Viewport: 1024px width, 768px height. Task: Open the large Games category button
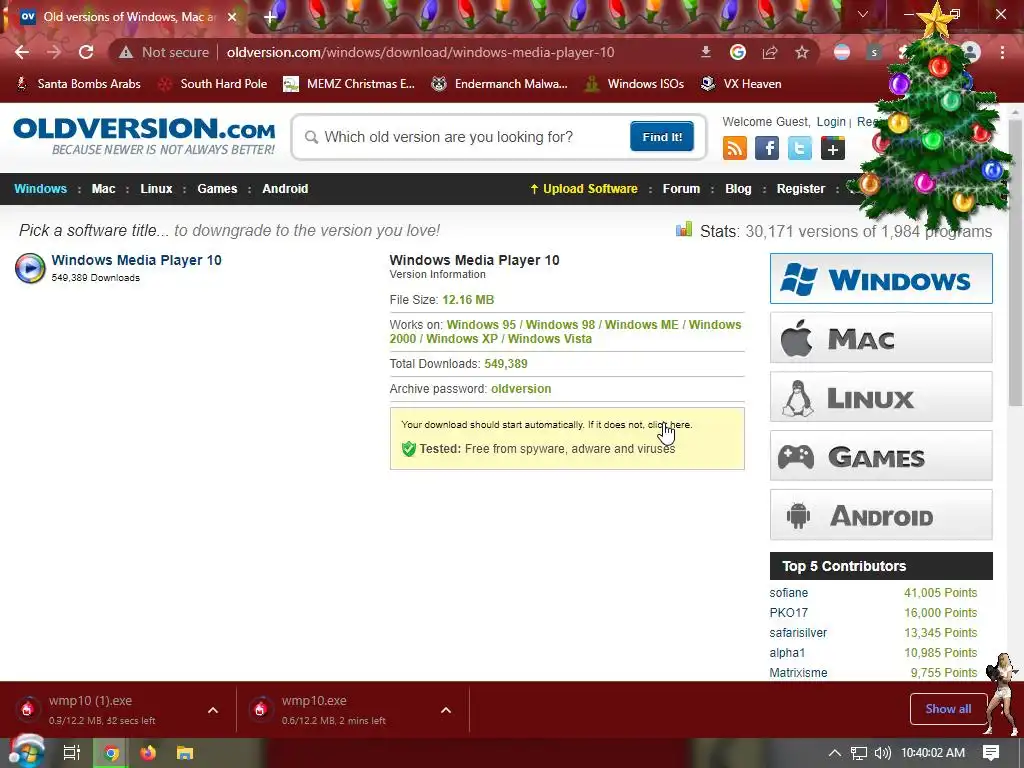tap(881, 455)
